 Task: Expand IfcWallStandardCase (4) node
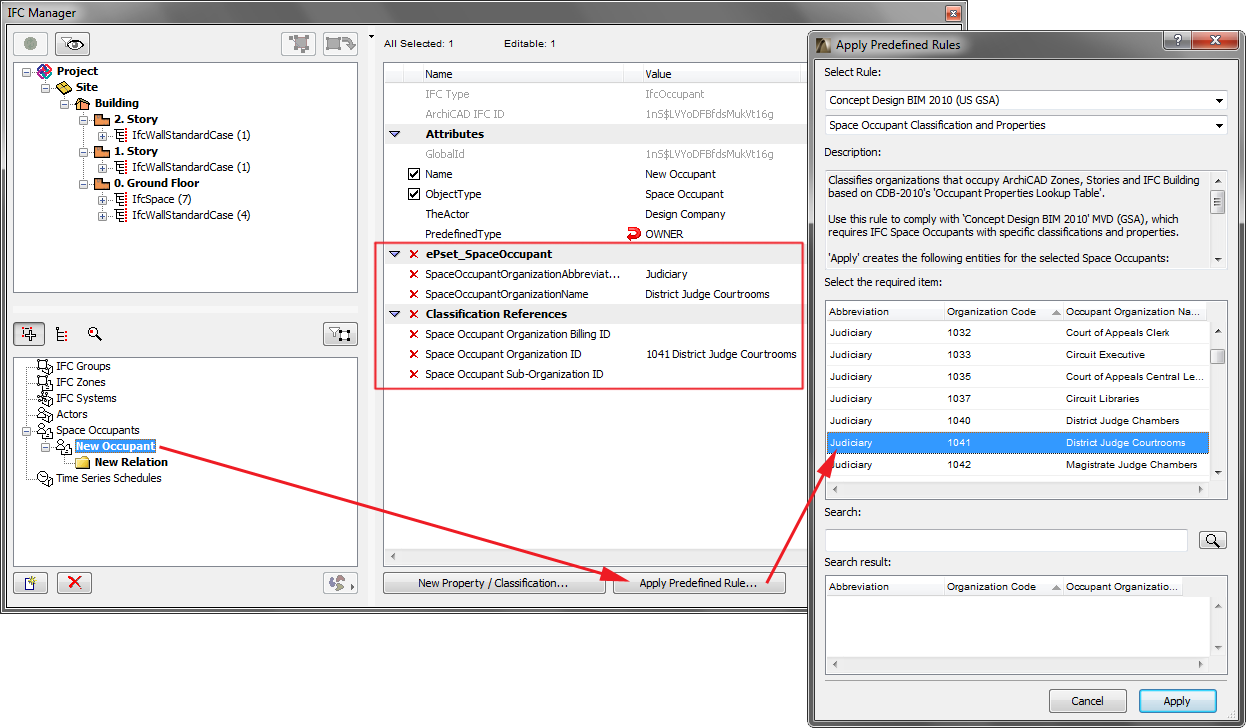point(103,216)
